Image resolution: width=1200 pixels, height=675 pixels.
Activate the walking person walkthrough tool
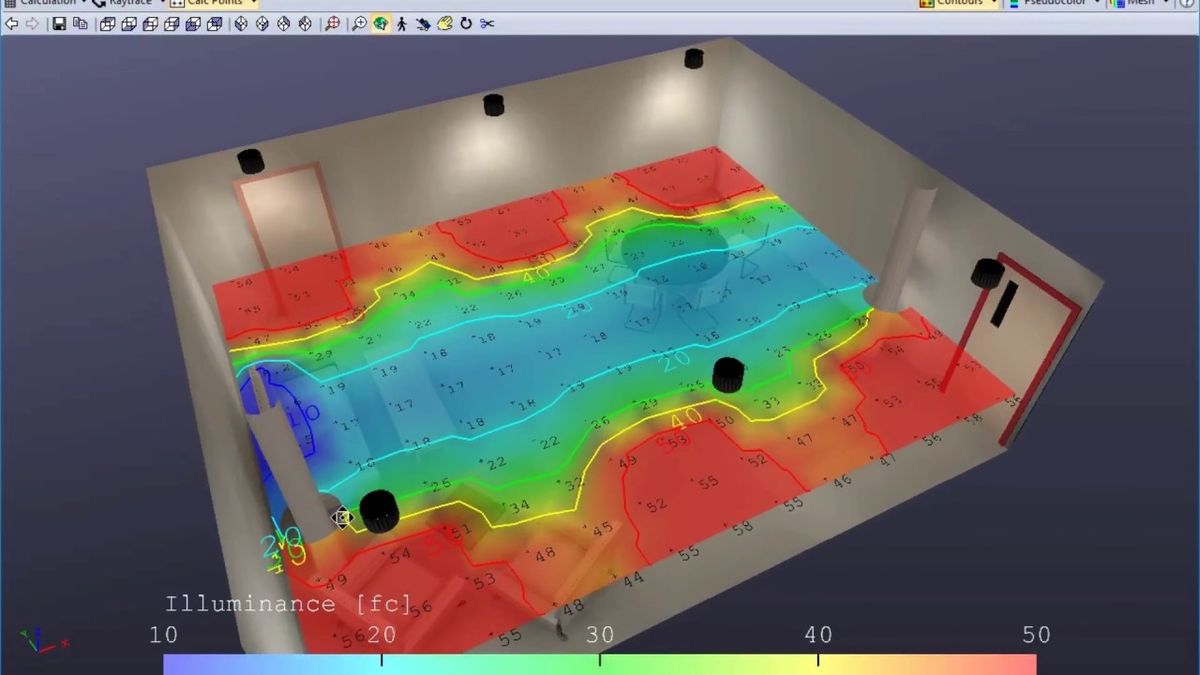(x=401, y=23)
